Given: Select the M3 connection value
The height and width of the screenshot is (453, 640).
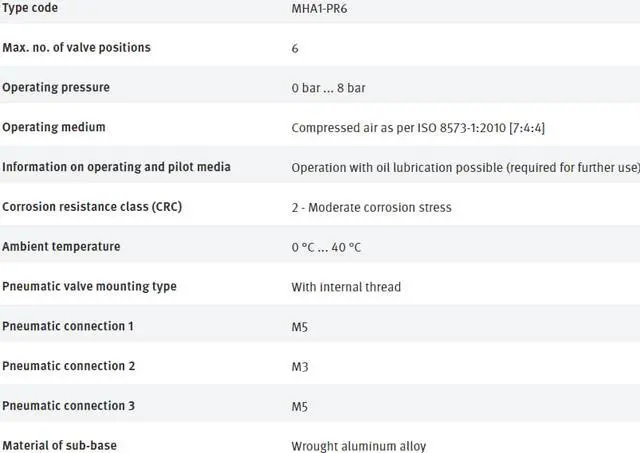Looking at the screenshot, I should point(300,366).
